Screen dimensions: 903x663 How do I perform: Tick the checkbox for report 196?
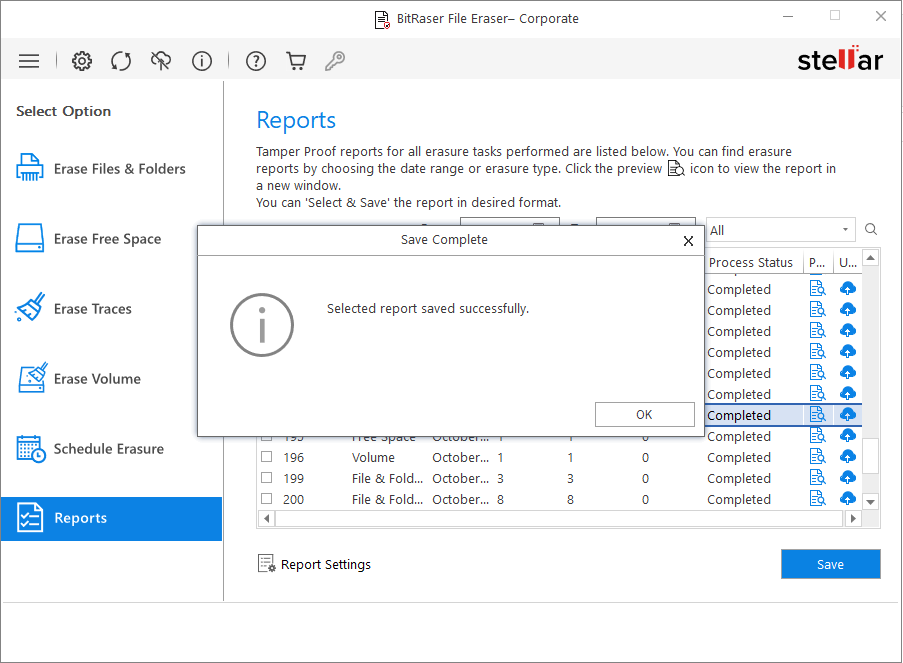267,457
